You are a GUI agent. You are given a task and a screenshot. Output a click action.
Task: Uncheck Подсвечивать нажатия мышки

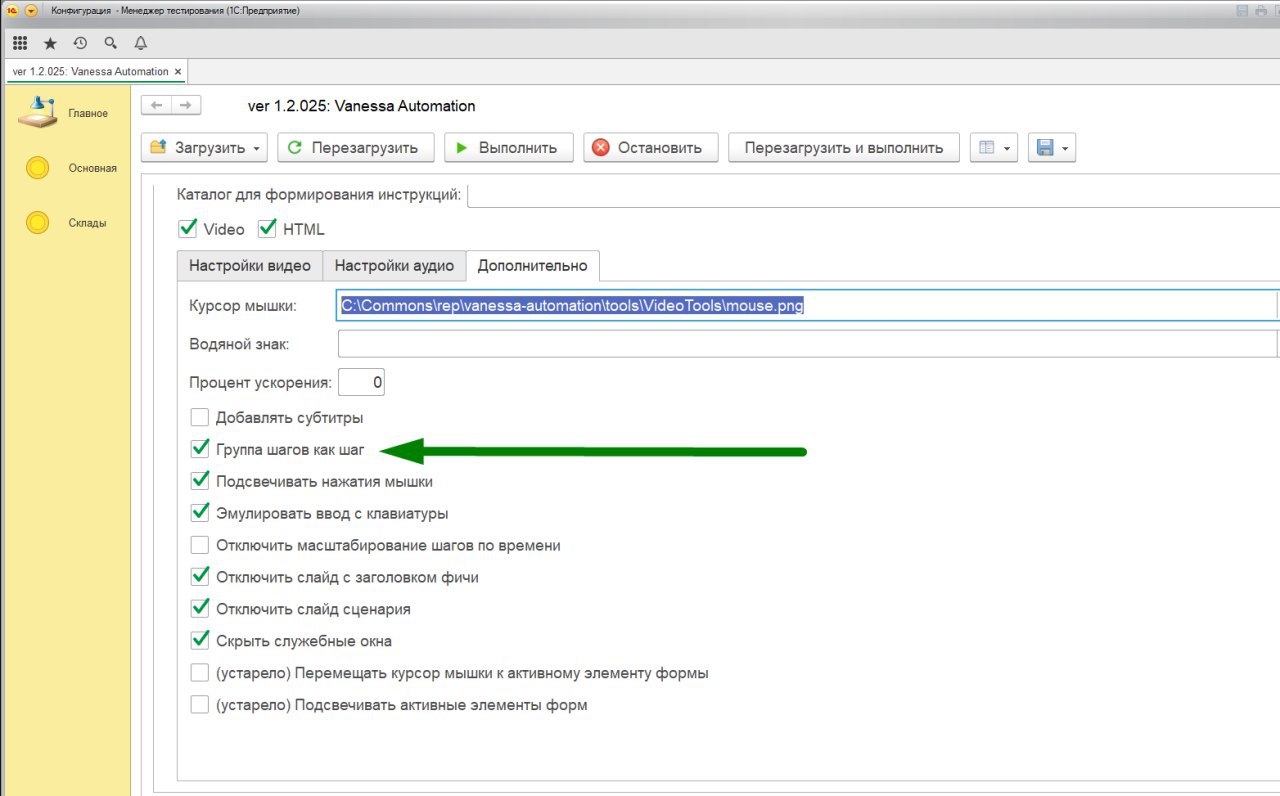pyautogui.click(x=200, y=481)
